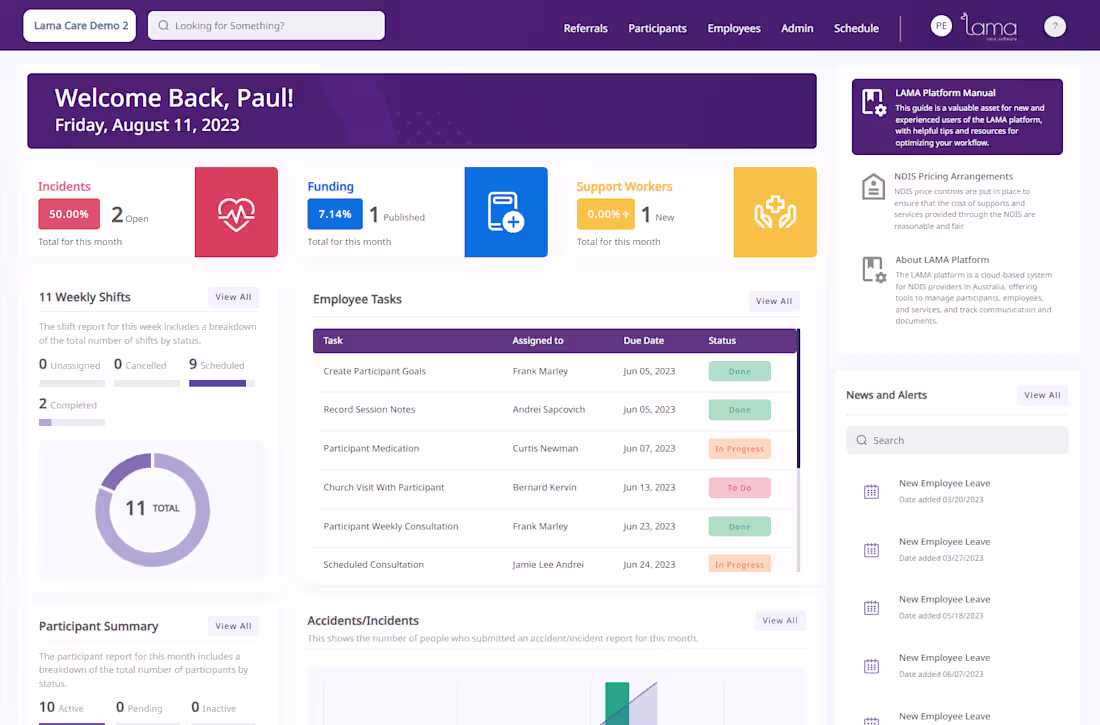Open the Referrals menu item
1100x725 pixels.
click(x=586, y=28)
